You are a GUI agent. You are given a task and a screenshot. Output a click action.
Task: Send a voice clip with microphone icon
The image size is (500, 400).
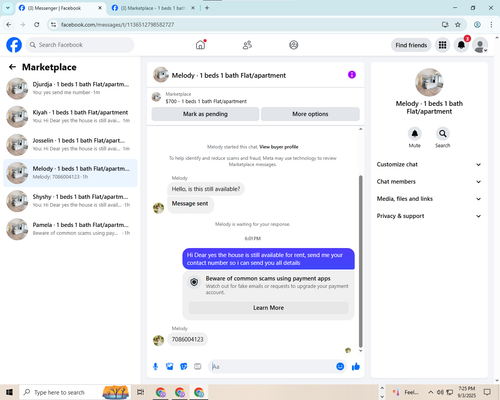[x=155, y=367]
